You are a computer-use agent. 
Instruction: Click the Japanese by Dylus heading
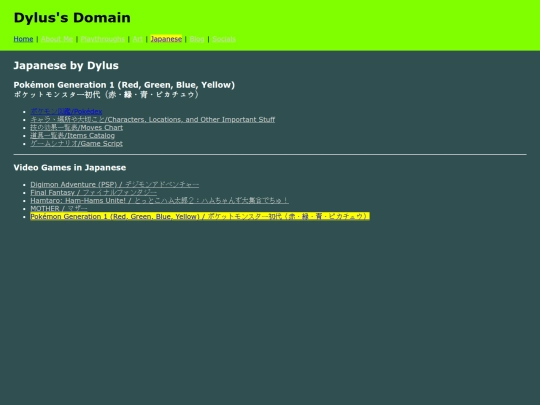[66, 65]
